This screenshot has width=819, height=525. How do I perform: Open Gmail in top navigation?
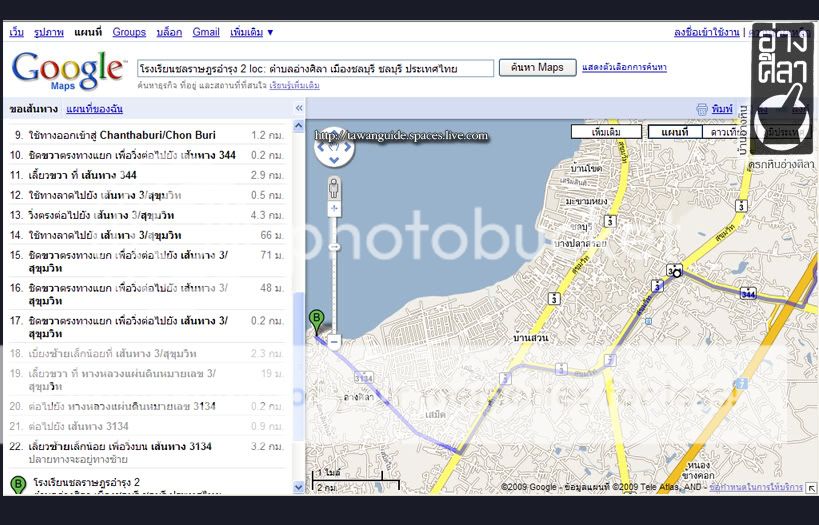pyautogui.click(x=206, y=32)
